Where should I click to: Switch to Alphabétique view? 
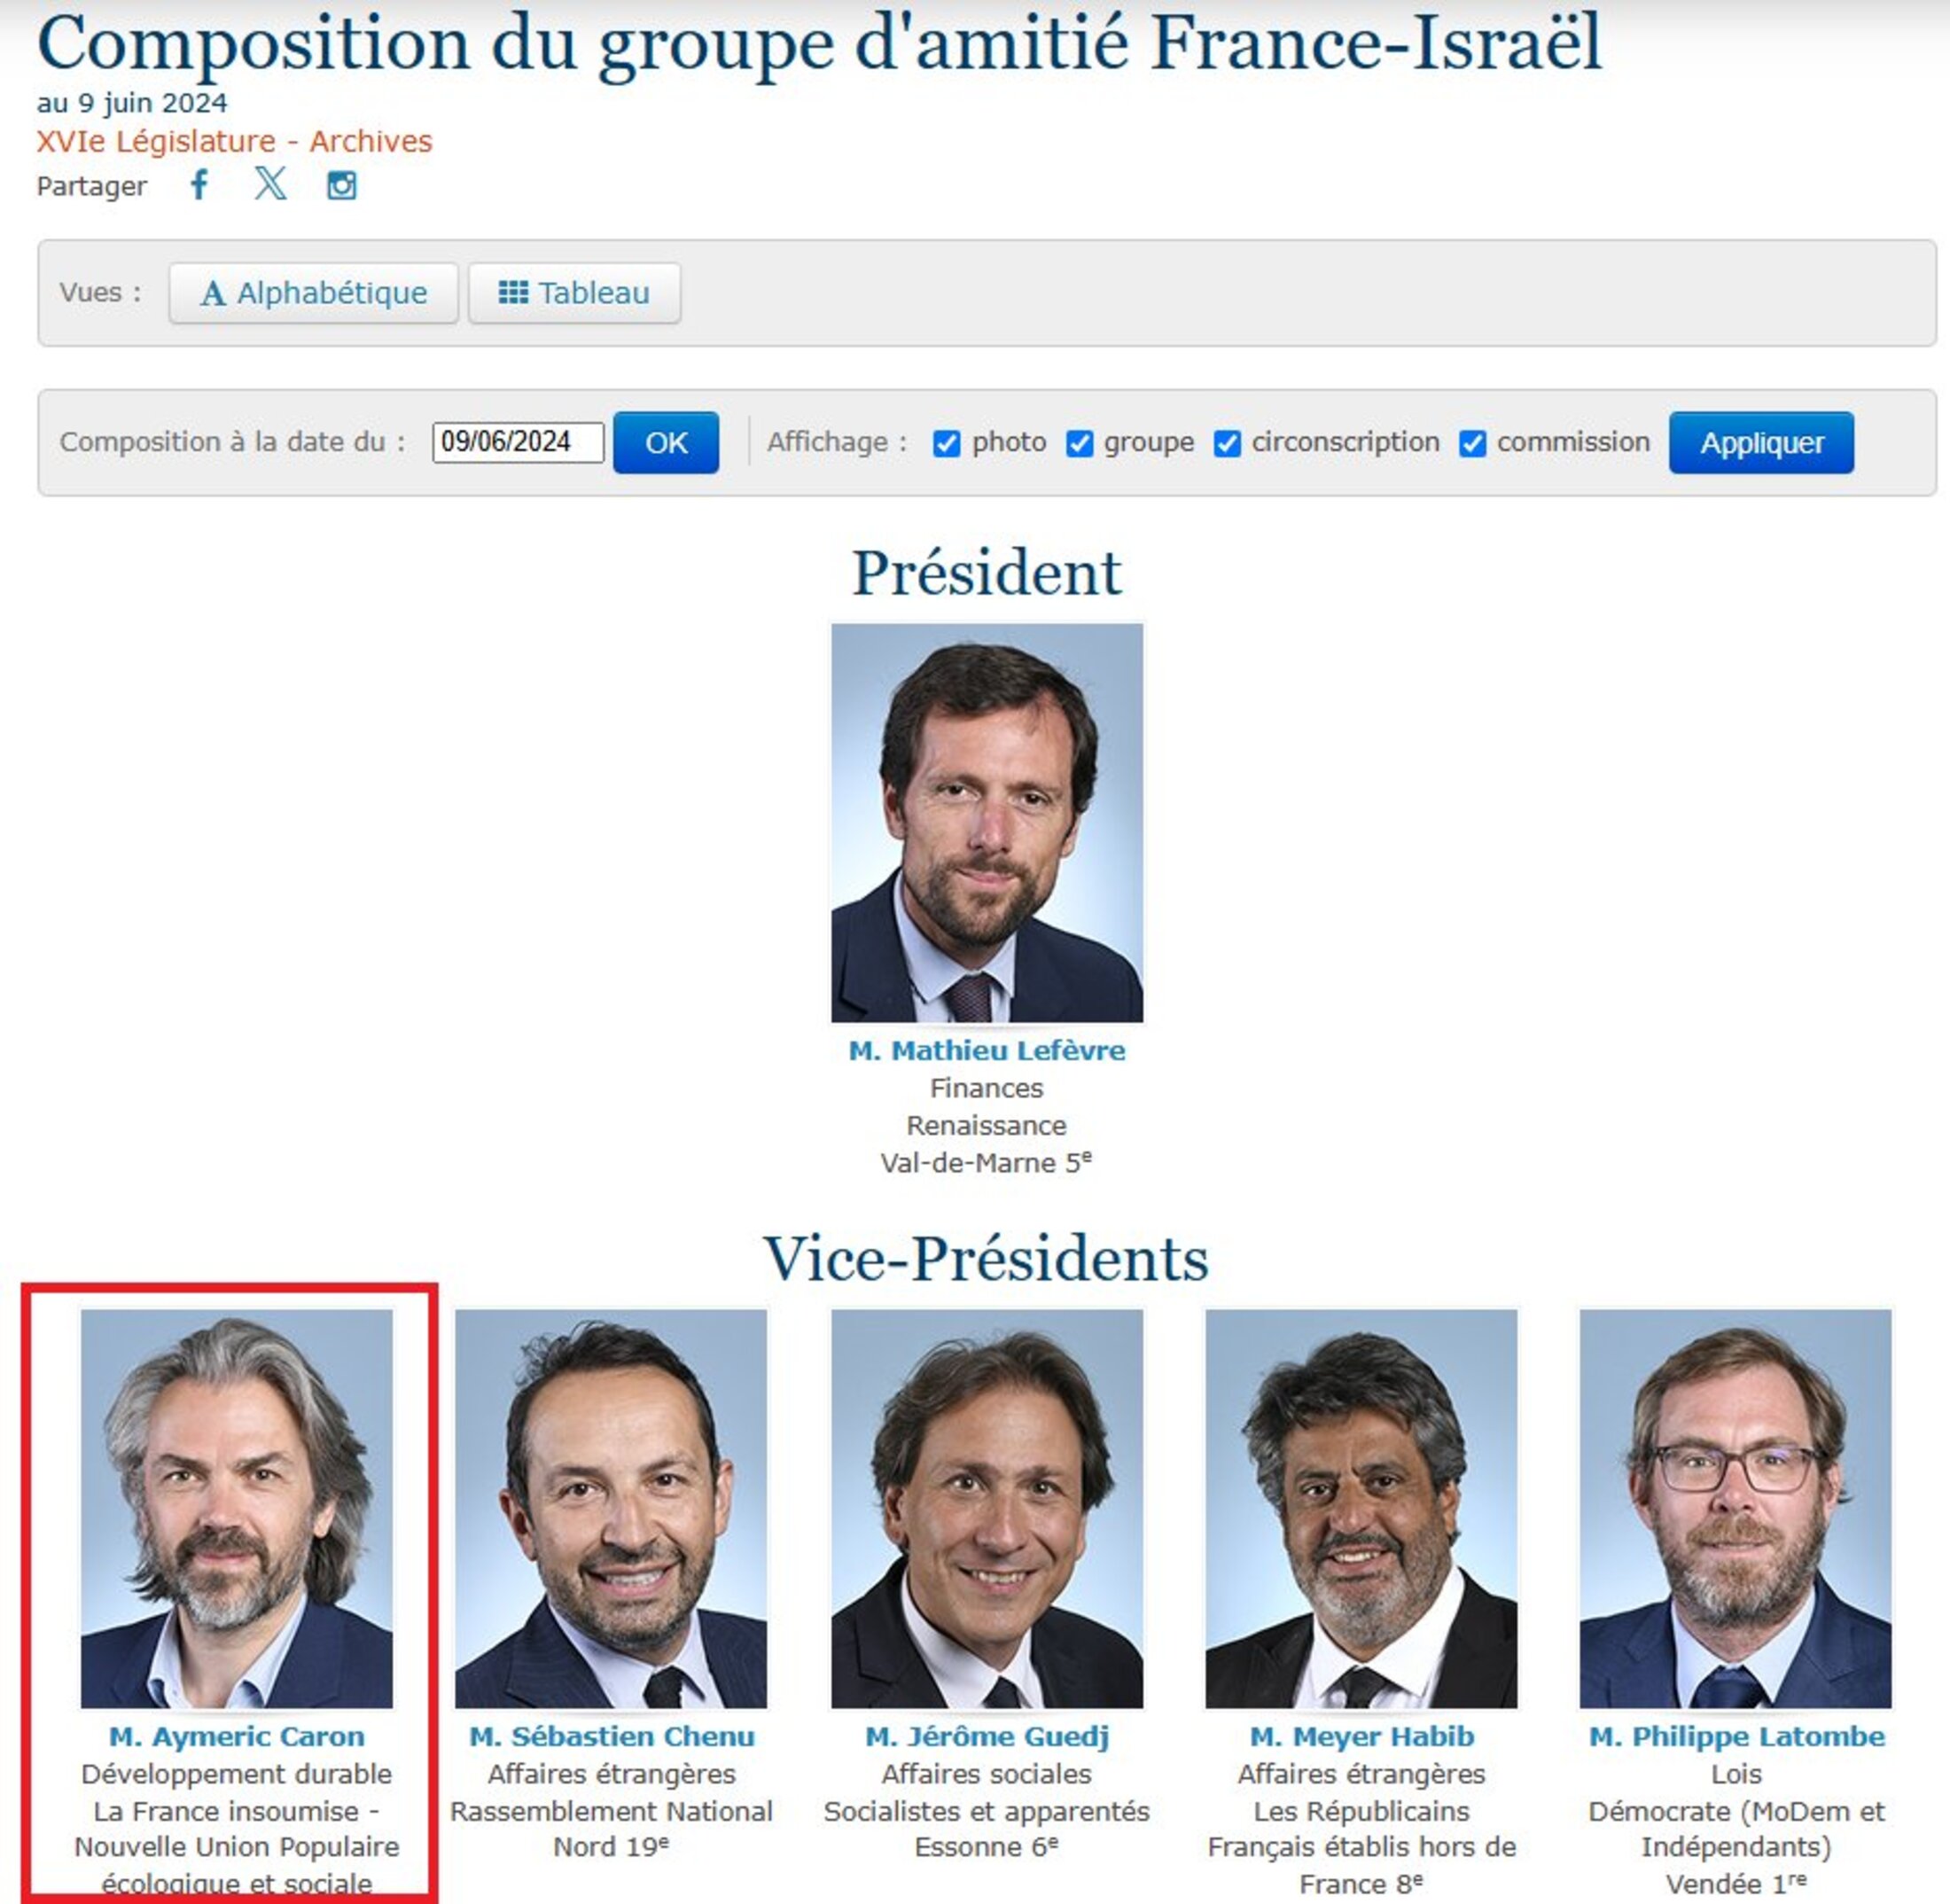(x=314, y=293)
